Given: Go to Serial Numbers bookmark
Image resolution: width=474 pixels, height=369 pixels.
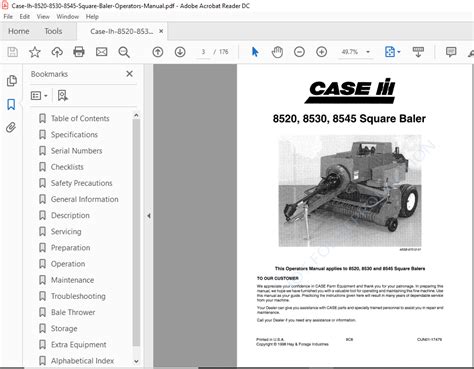Looking at the screenshot, I should tap(76, 151).
